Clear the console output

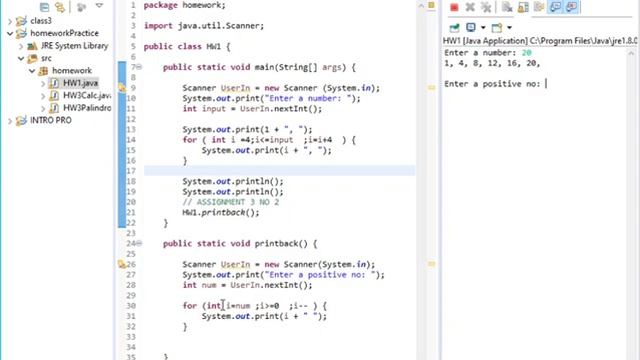[507, 7]
